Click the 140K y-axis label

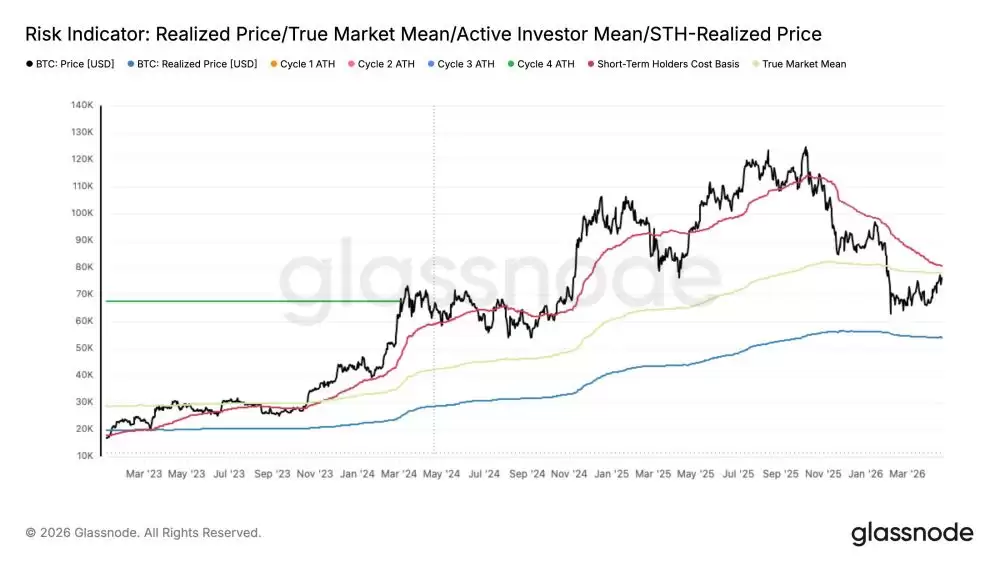[82, 105]
